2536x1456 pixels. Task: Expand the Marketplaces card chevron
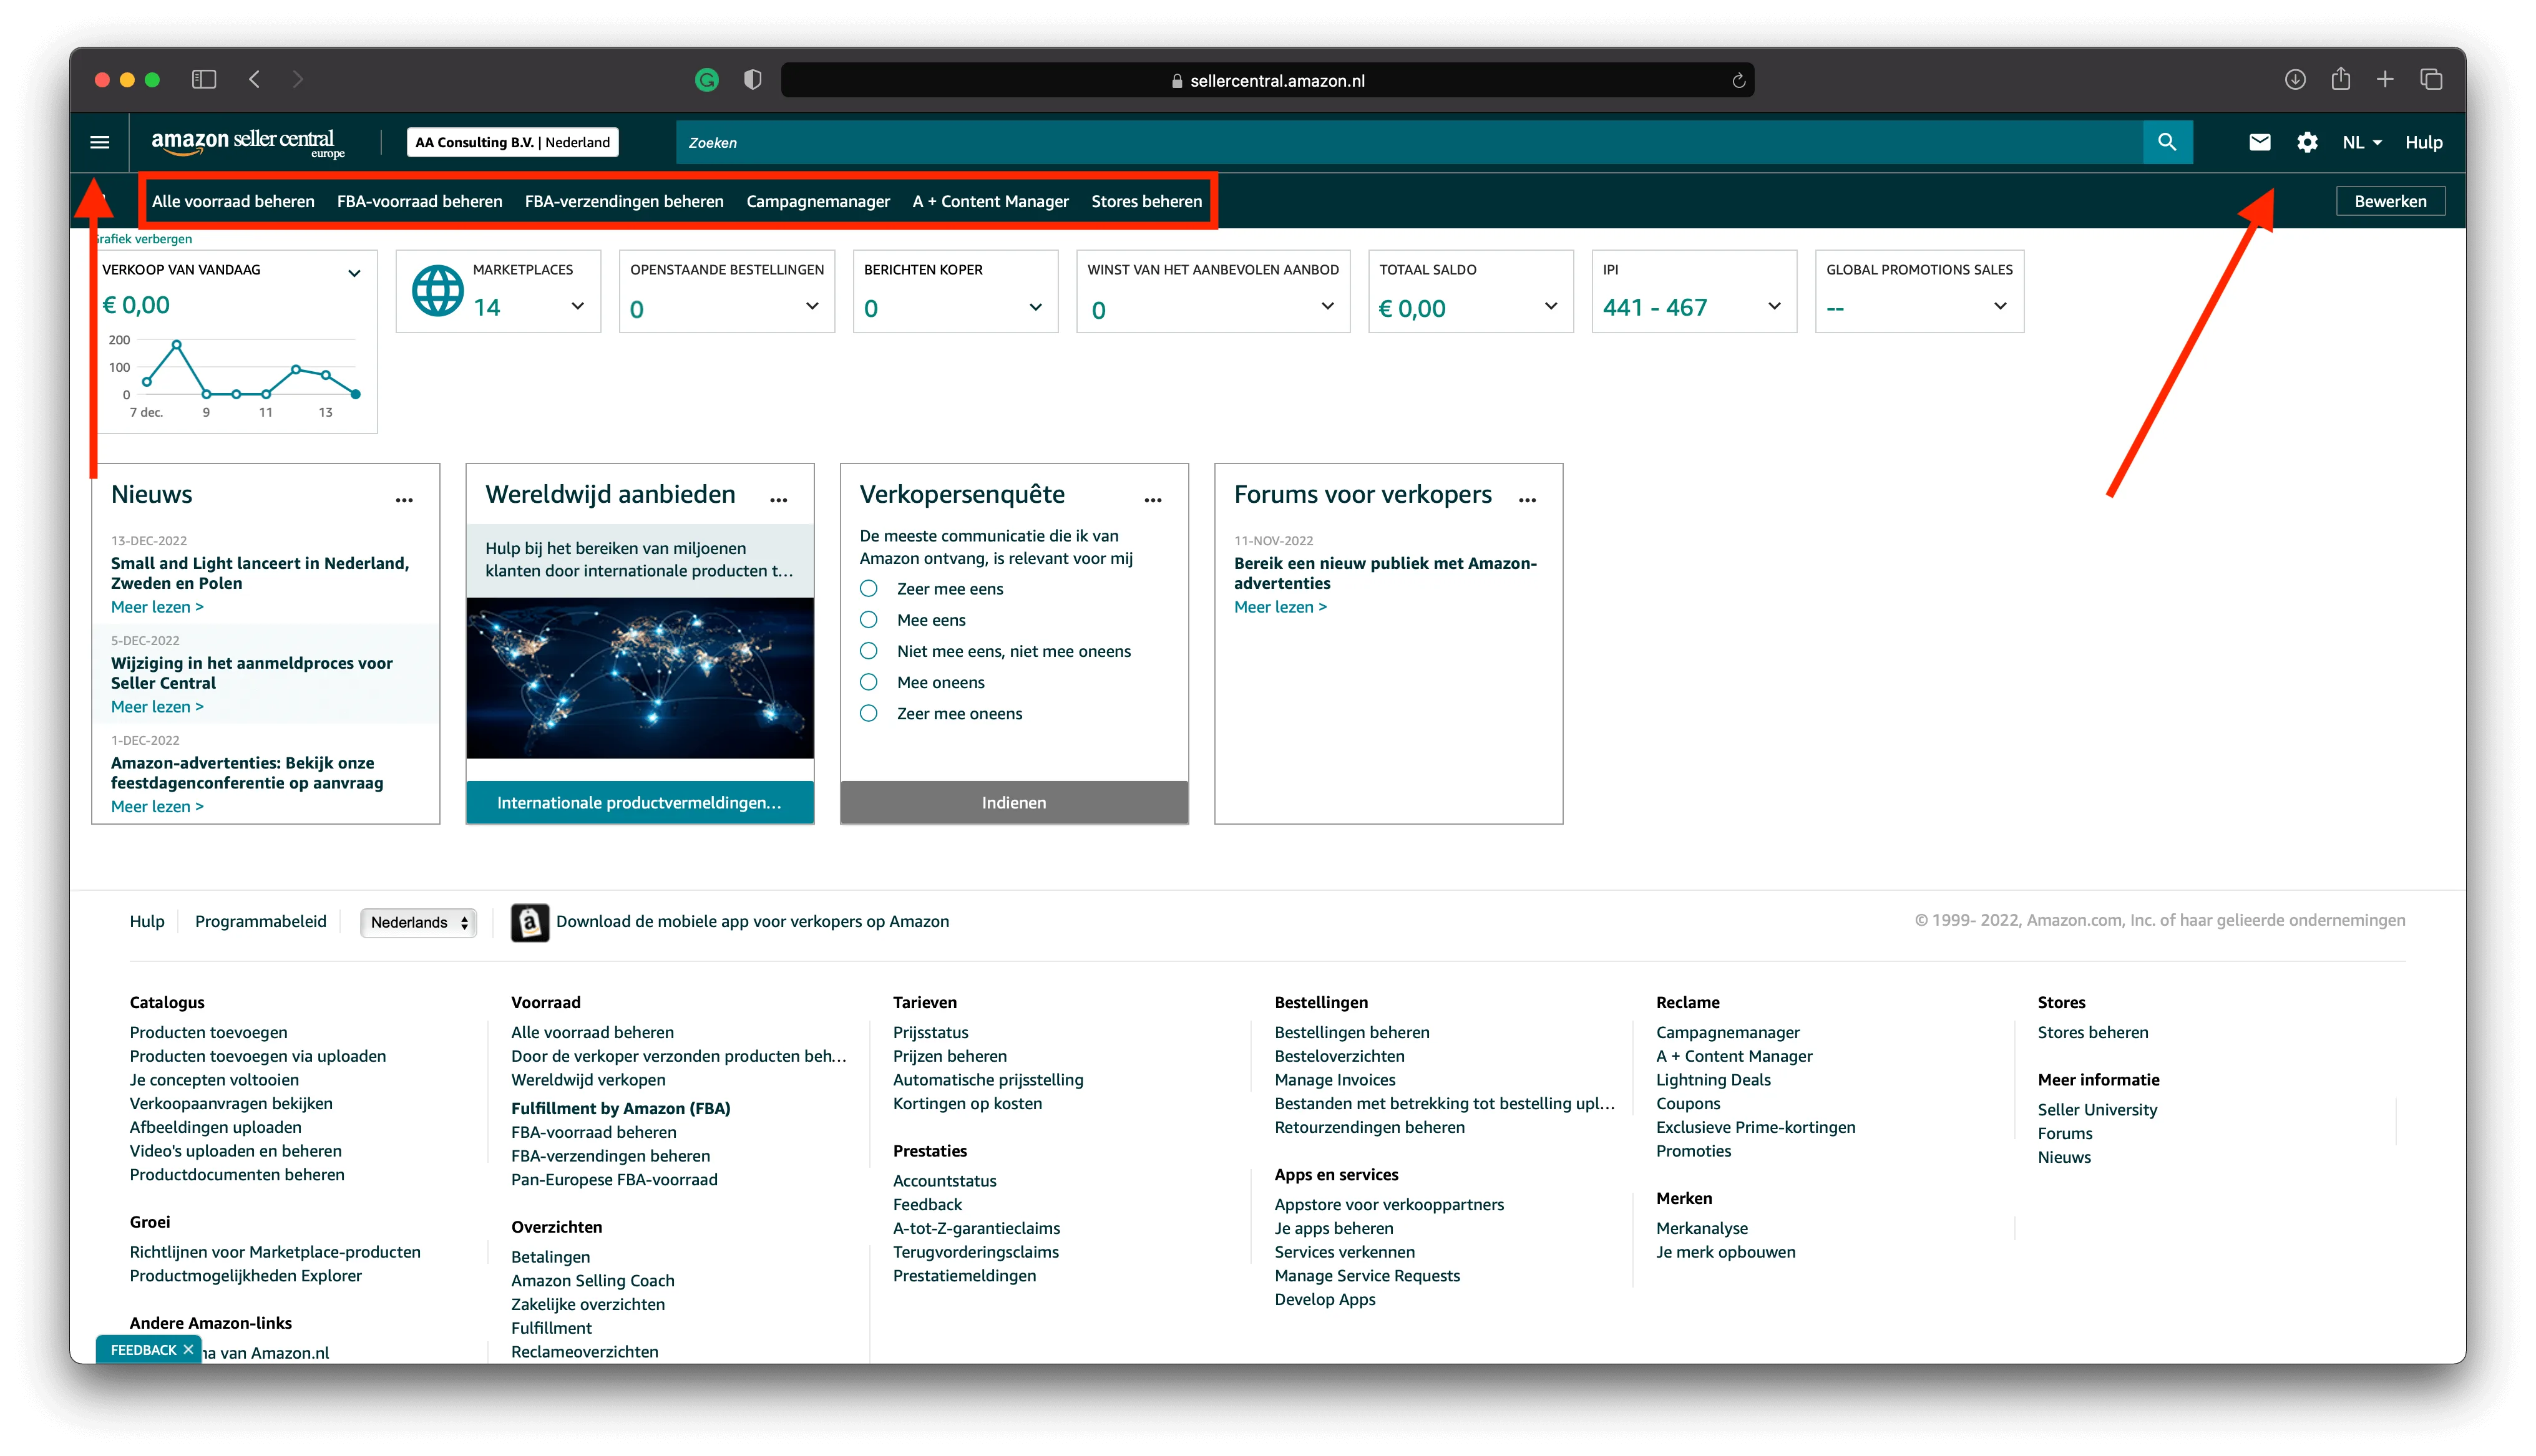click(577, 306)
